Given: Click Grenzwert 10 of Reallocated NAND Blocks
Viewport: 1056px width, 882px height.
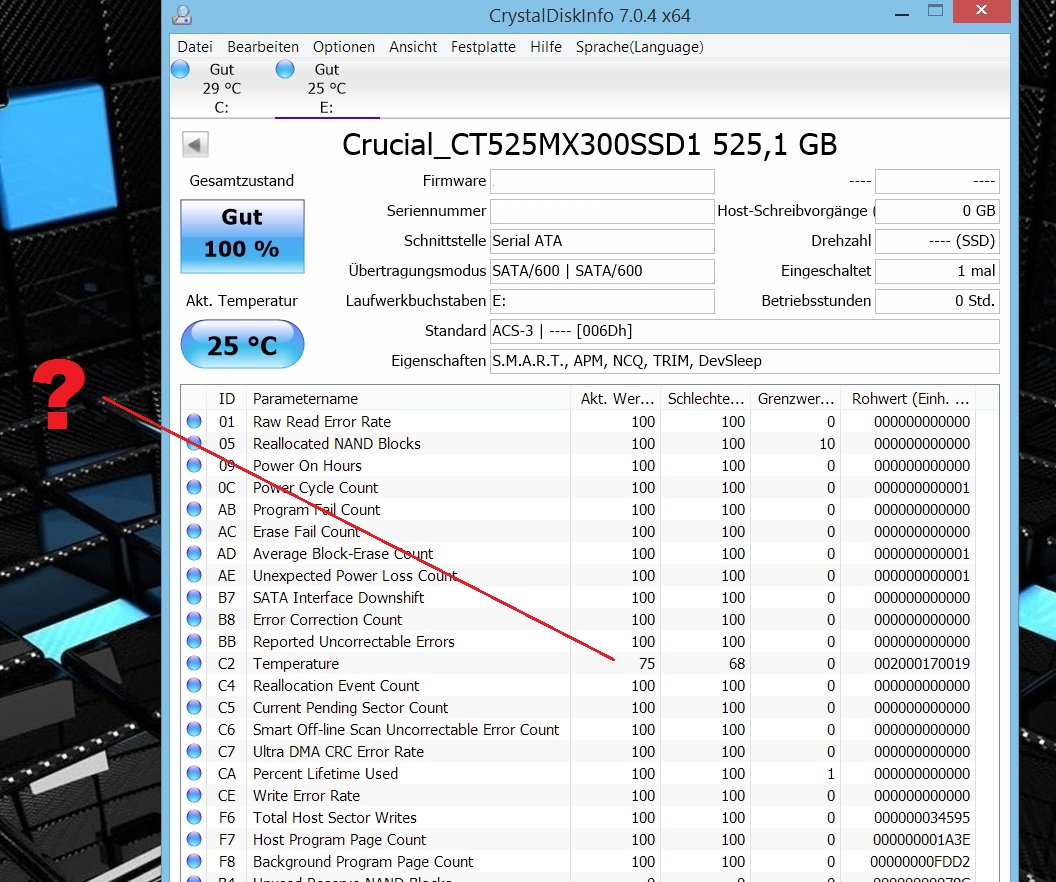Looking at the screenshot, I should pyautogui.click(x=827, y=444).
